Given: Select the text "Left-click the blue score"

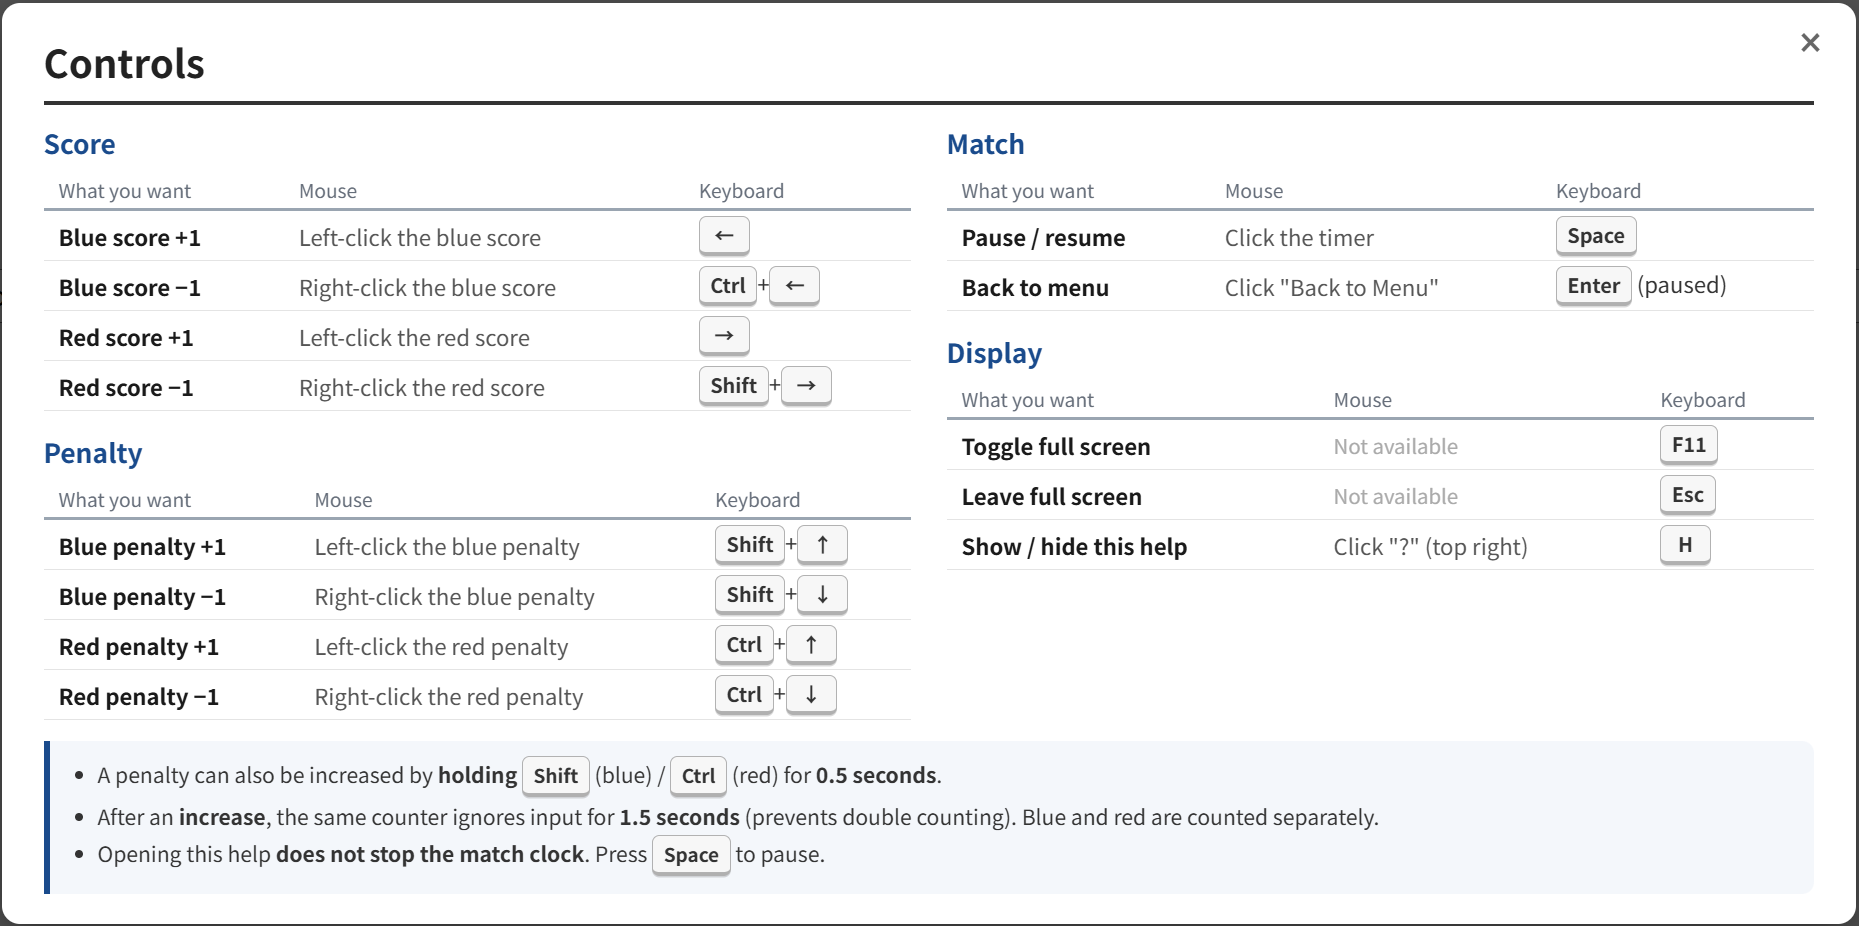Looking at the screenshot, I should [x=420, y=238].
